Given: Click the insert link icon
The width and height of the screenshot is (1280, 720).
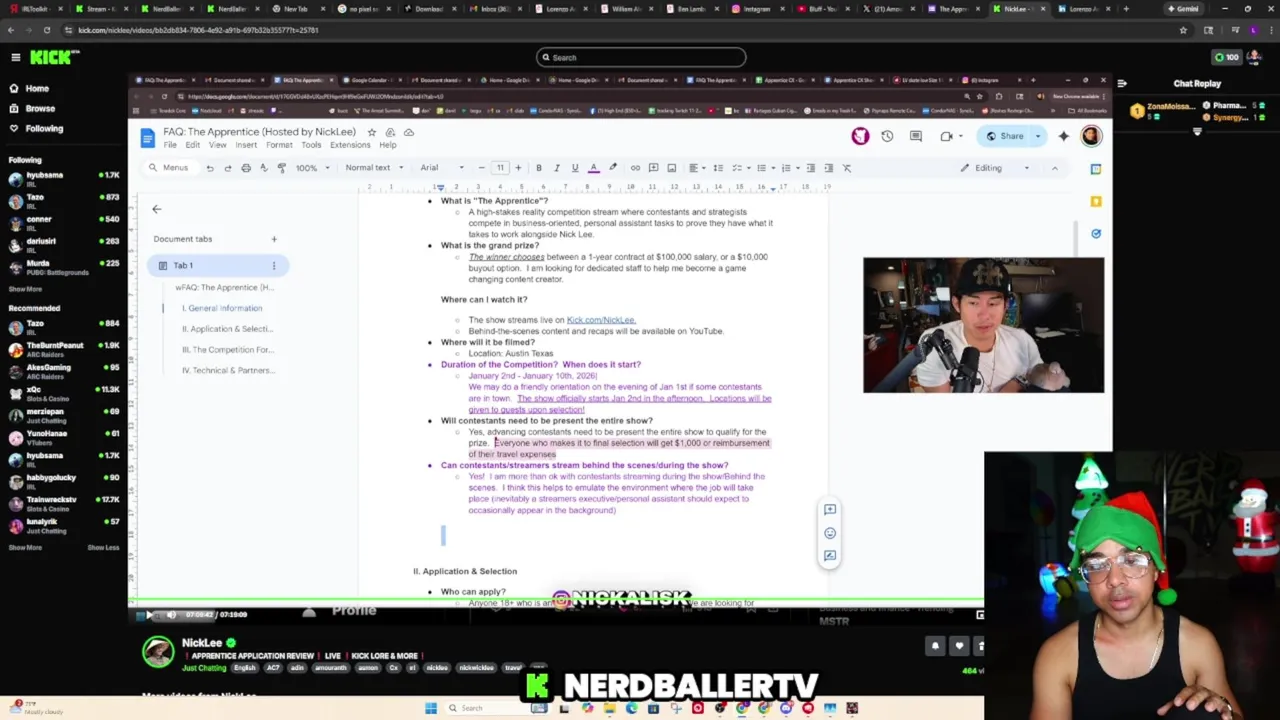Looking at the screenshot, I should pos(635,168).
